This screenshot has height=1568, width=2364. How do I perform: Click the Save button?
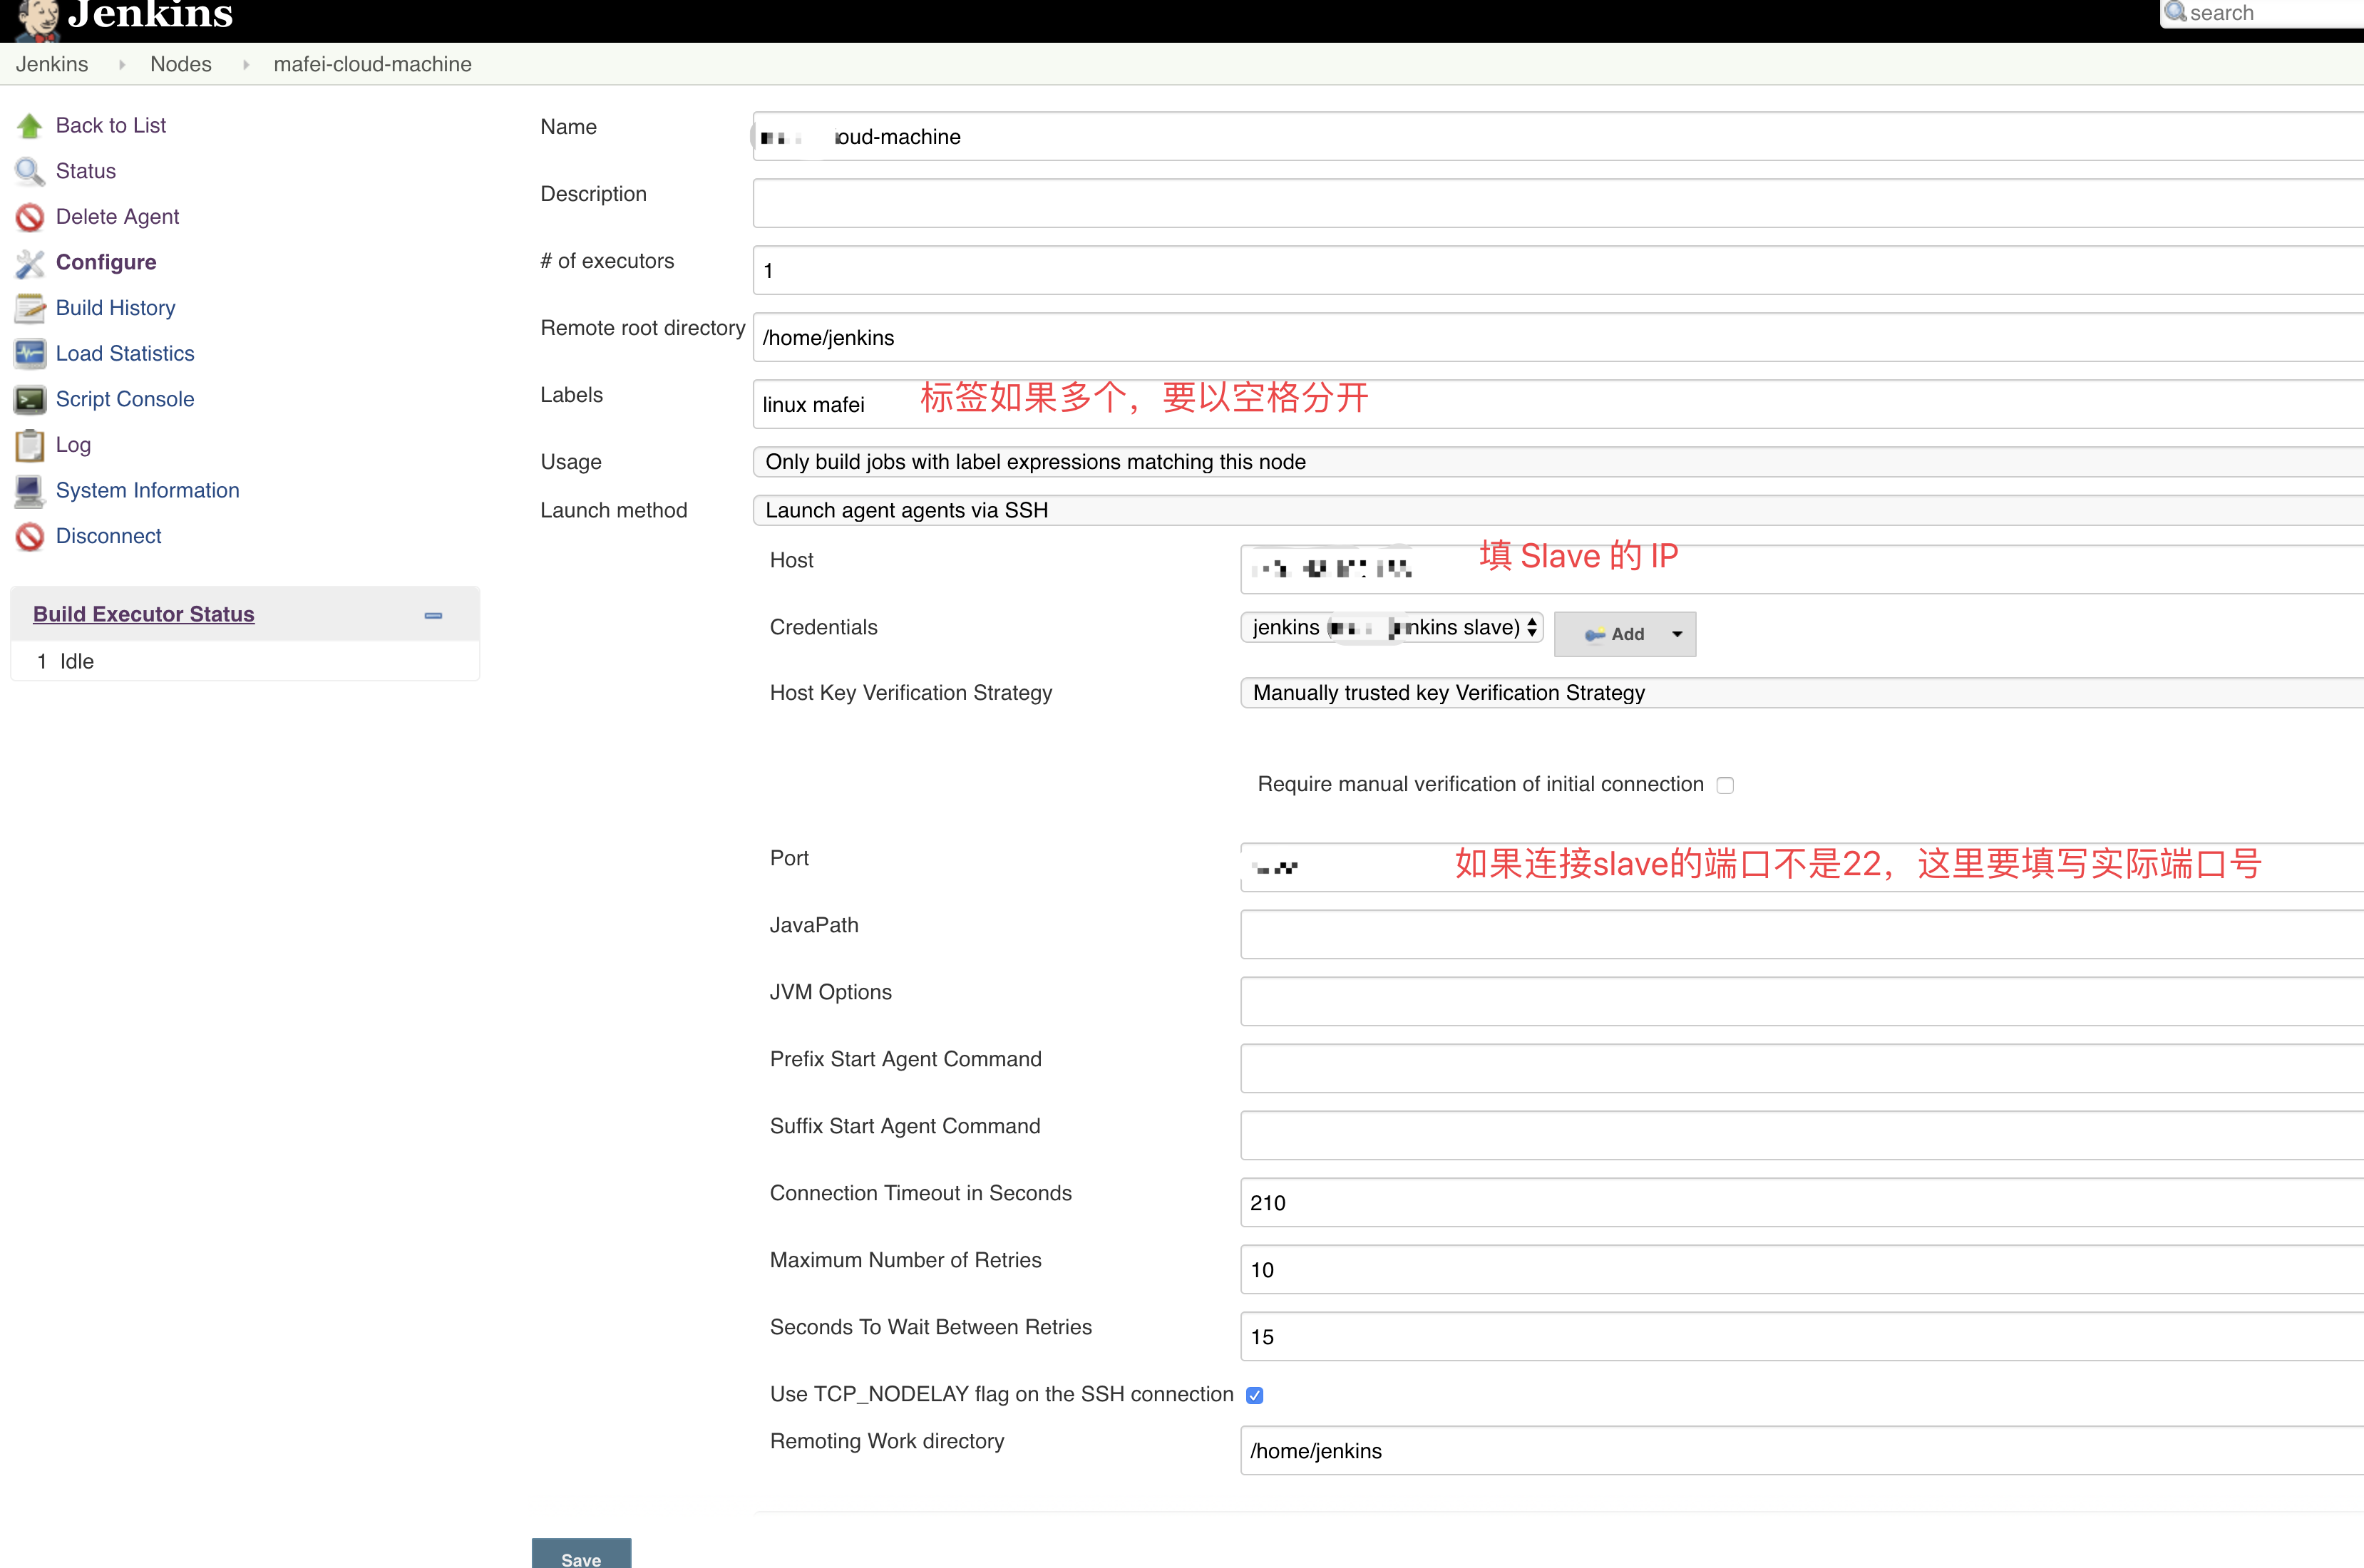click(581, 1556)
